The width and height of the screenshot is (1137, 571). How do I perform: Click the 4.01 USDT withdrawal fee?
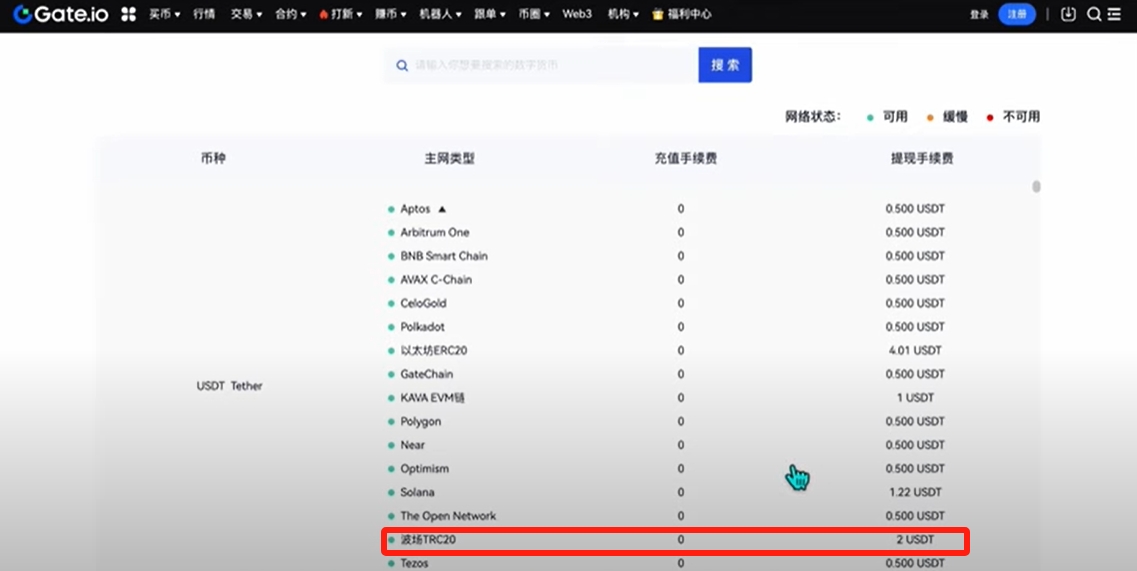[915, 350]
